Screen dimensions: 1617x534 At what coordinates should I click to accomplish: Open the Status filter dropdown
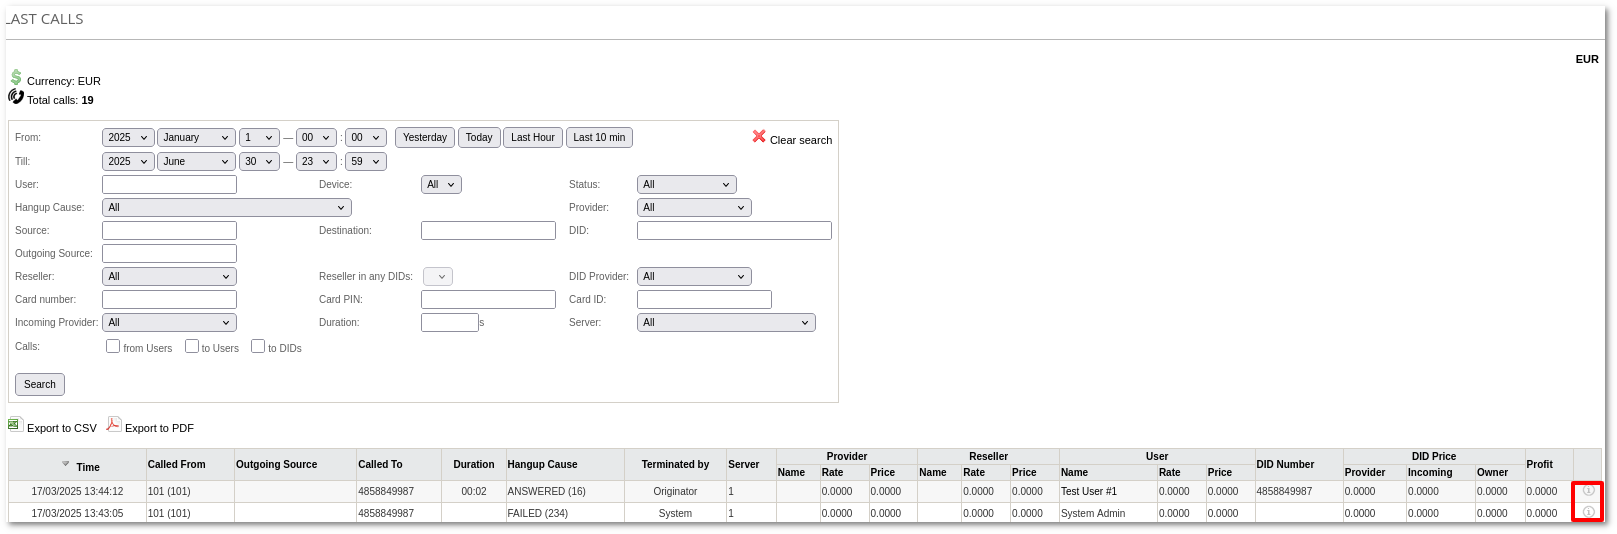[686, 185]
